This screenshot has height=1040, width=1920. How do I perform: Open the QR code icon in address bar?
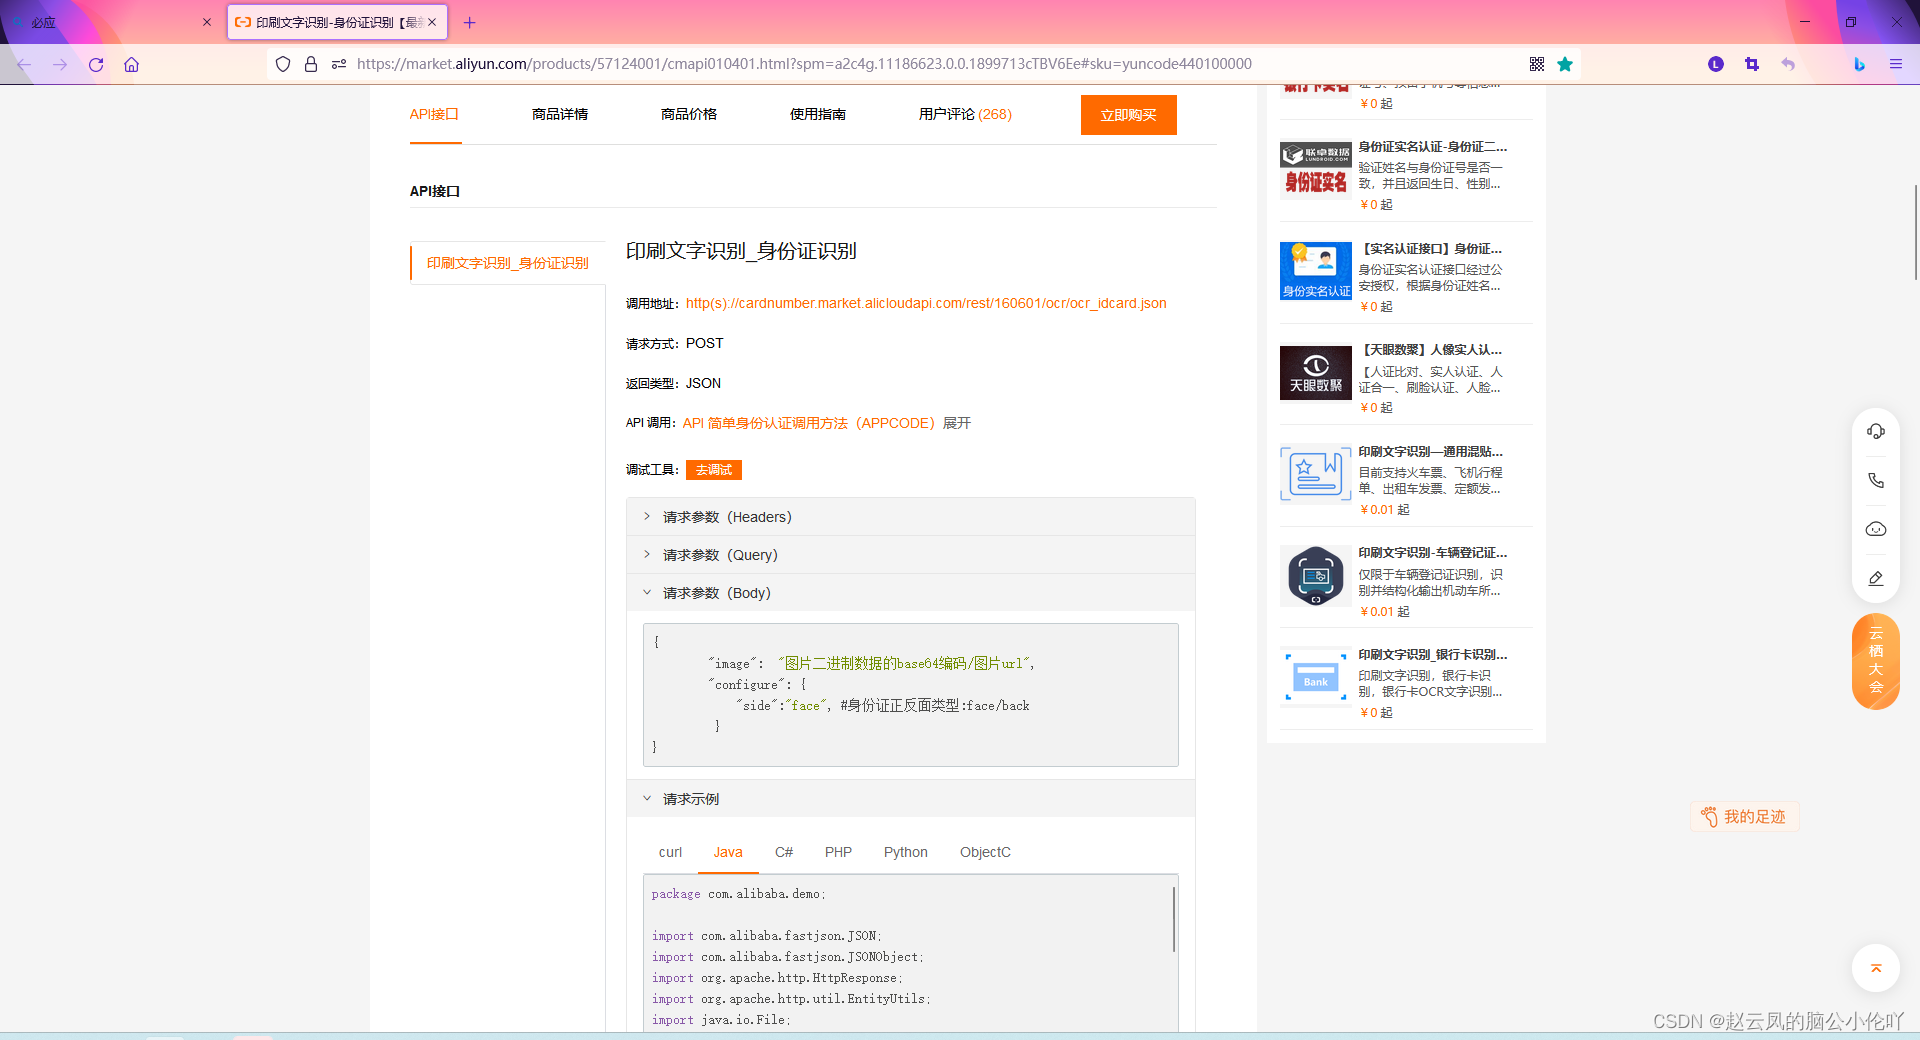[1537, 64]
